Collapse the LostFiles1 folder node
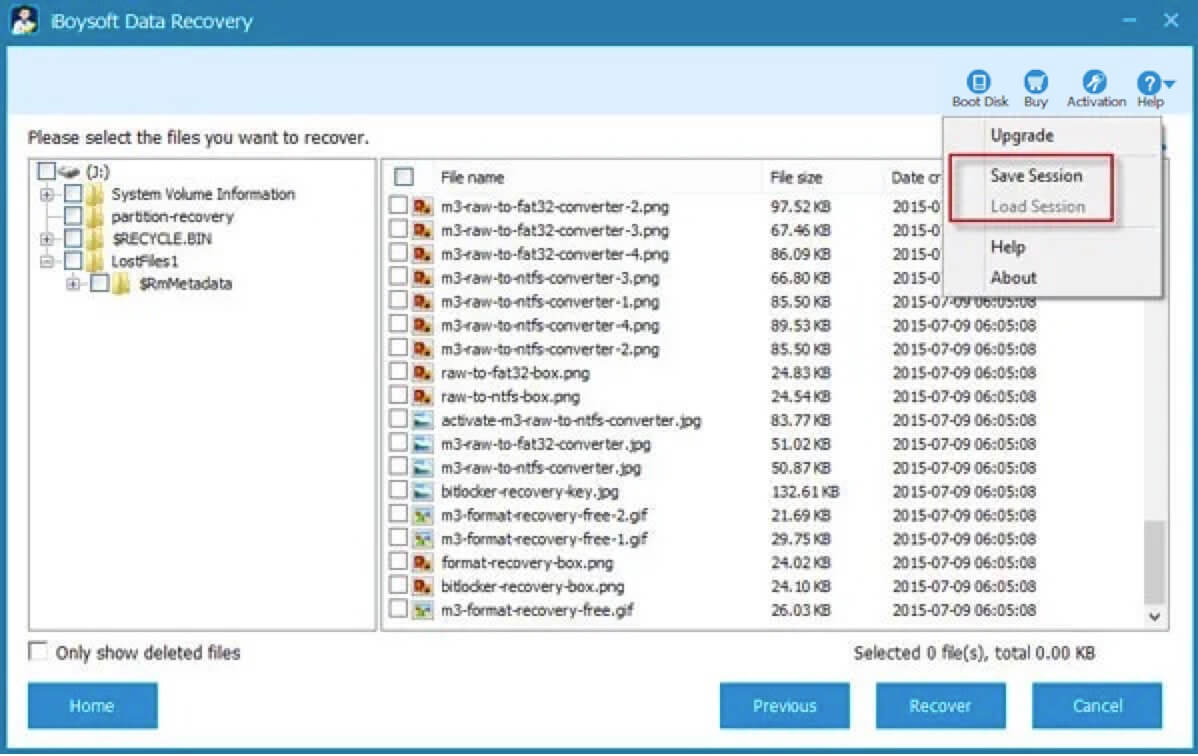The width and height of the screenshot is (1198, 756). (x=47, y=262)
